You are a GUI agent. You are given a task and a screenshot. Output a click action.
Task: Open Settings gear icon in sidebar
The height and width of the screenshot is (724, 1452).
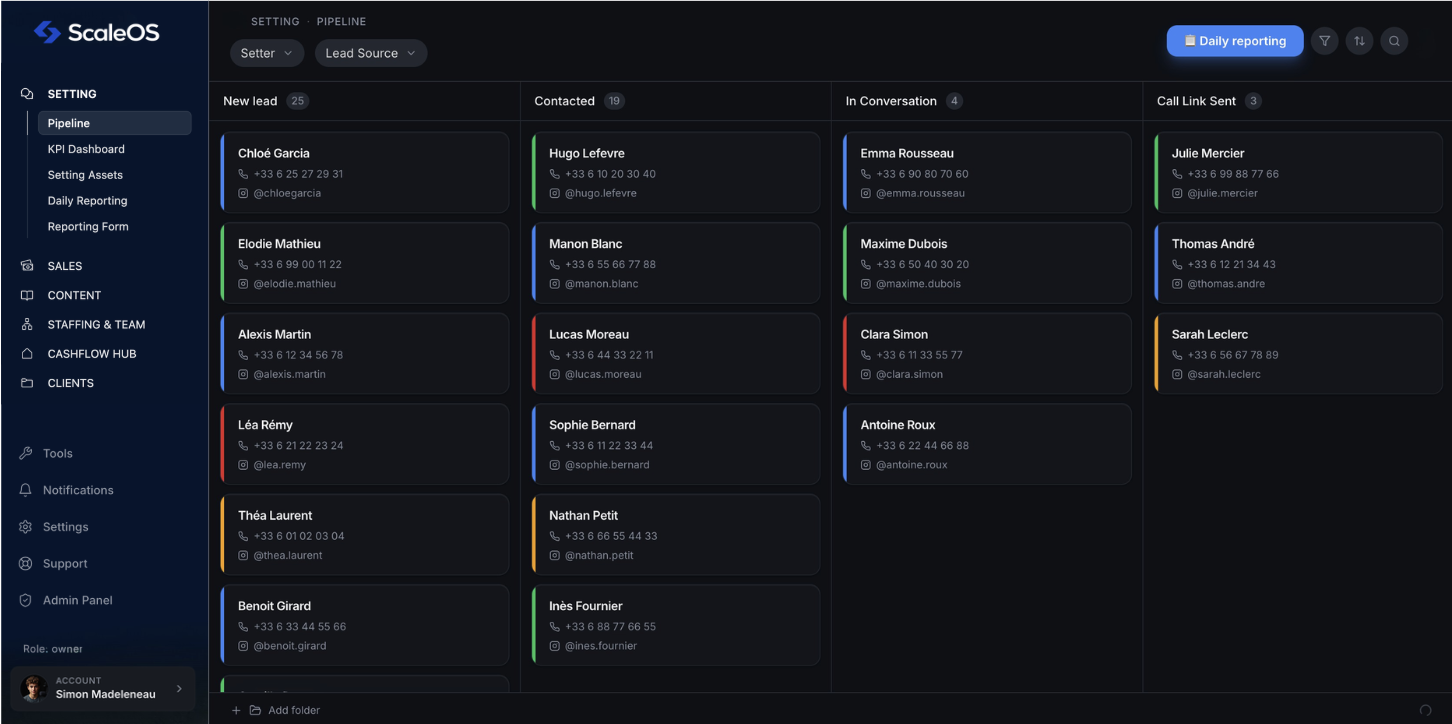(x=26, y=527)
